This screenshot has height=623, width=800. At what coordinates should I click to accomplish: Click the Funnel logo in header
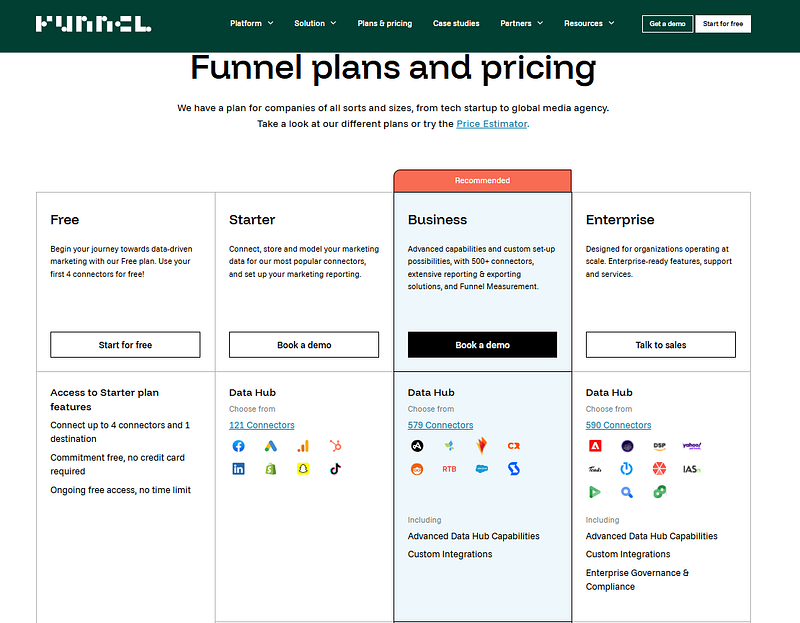tap(93, 24)
